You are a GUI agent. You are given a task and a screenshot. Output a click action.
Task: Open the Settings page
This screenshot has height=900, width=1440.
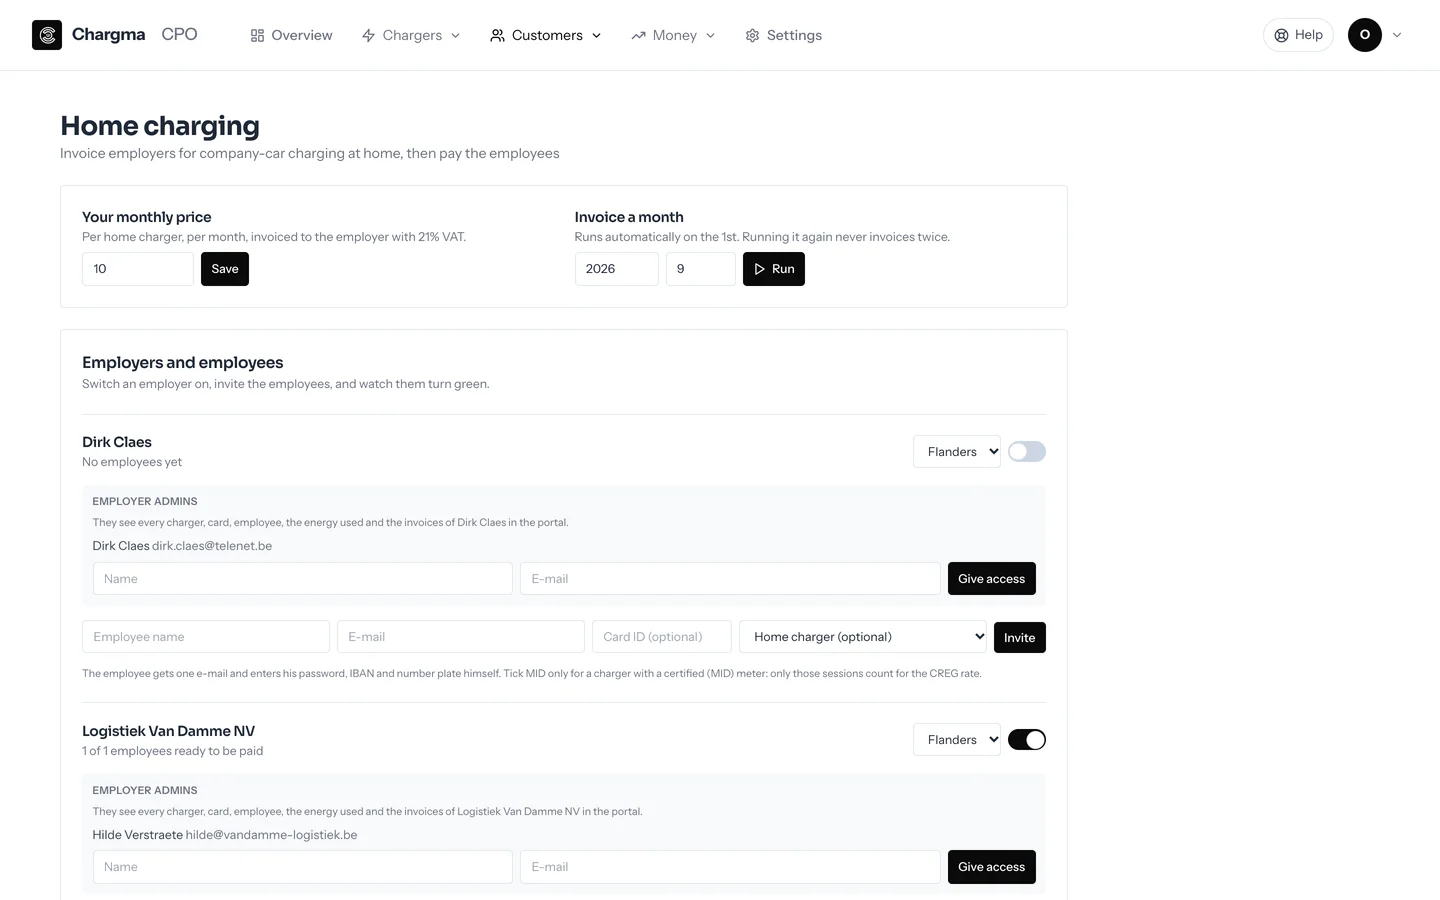[x=784, y=35]
